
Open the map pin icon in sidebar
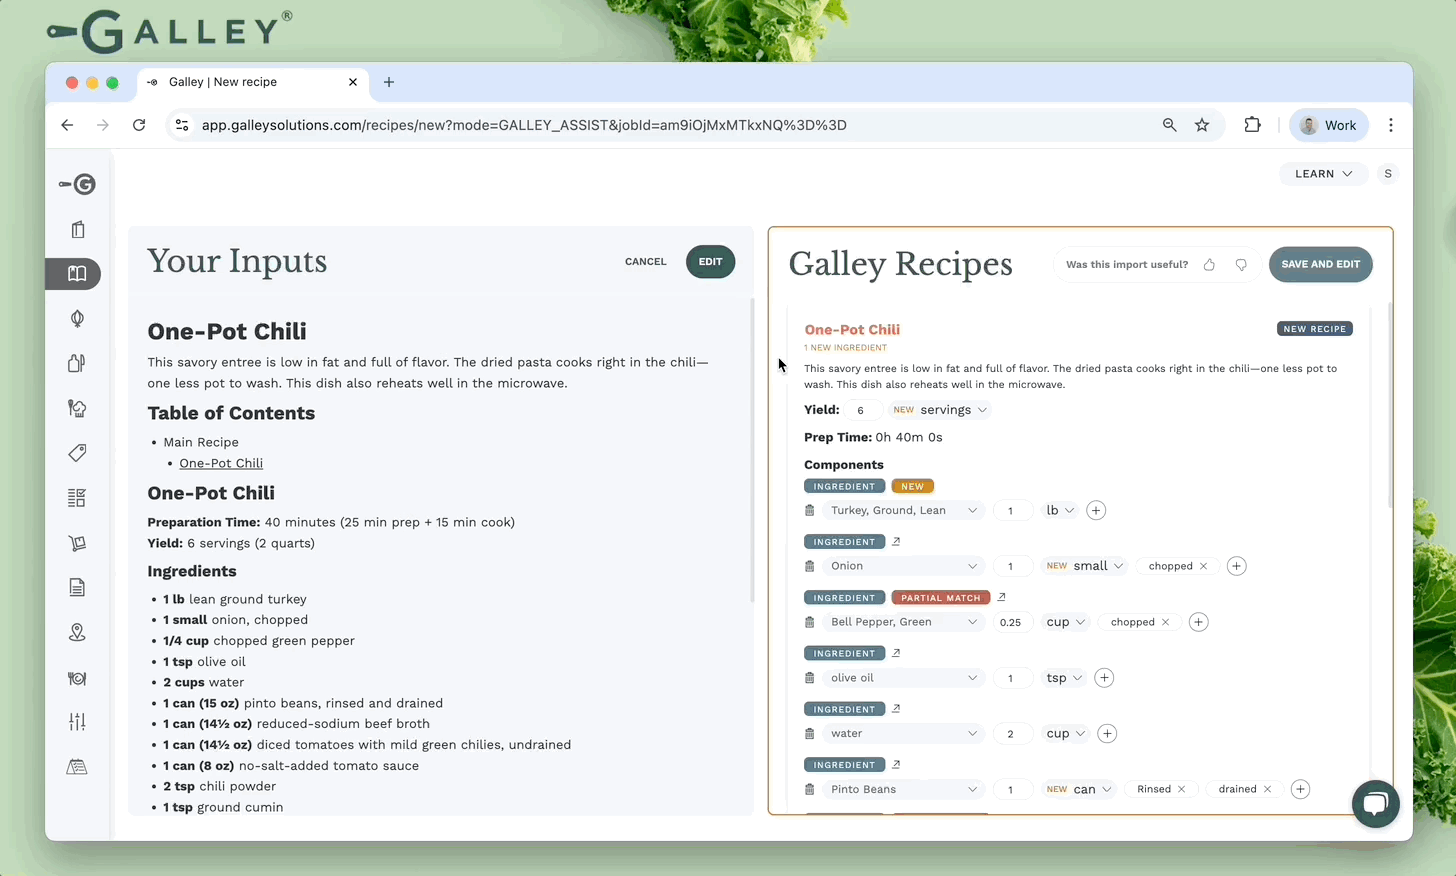coord(77,632)
